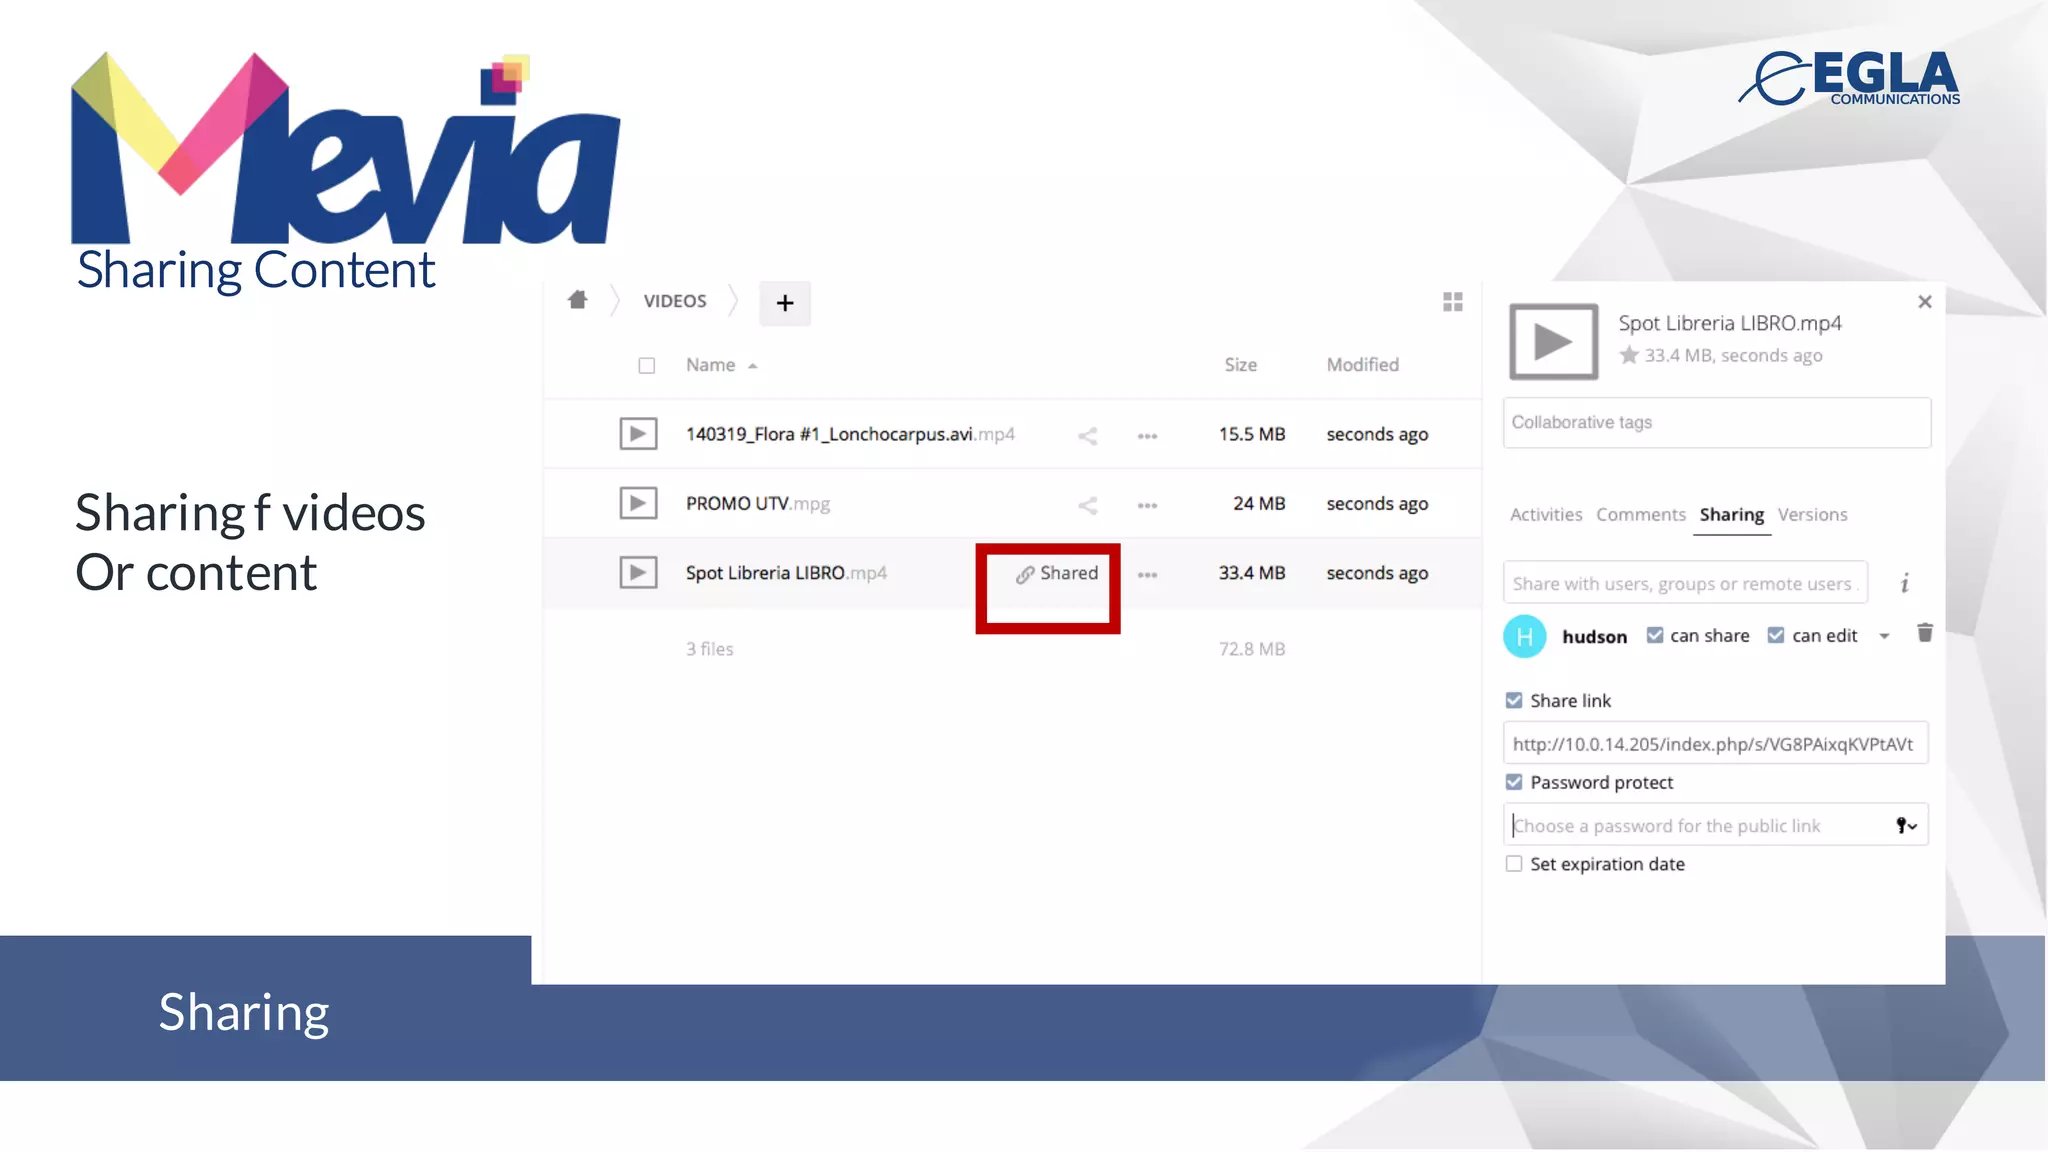The width and height of the screenshot is (2048, 1152).
Task: Delete hudson share with trash icon
Action: coord(1924,633)
